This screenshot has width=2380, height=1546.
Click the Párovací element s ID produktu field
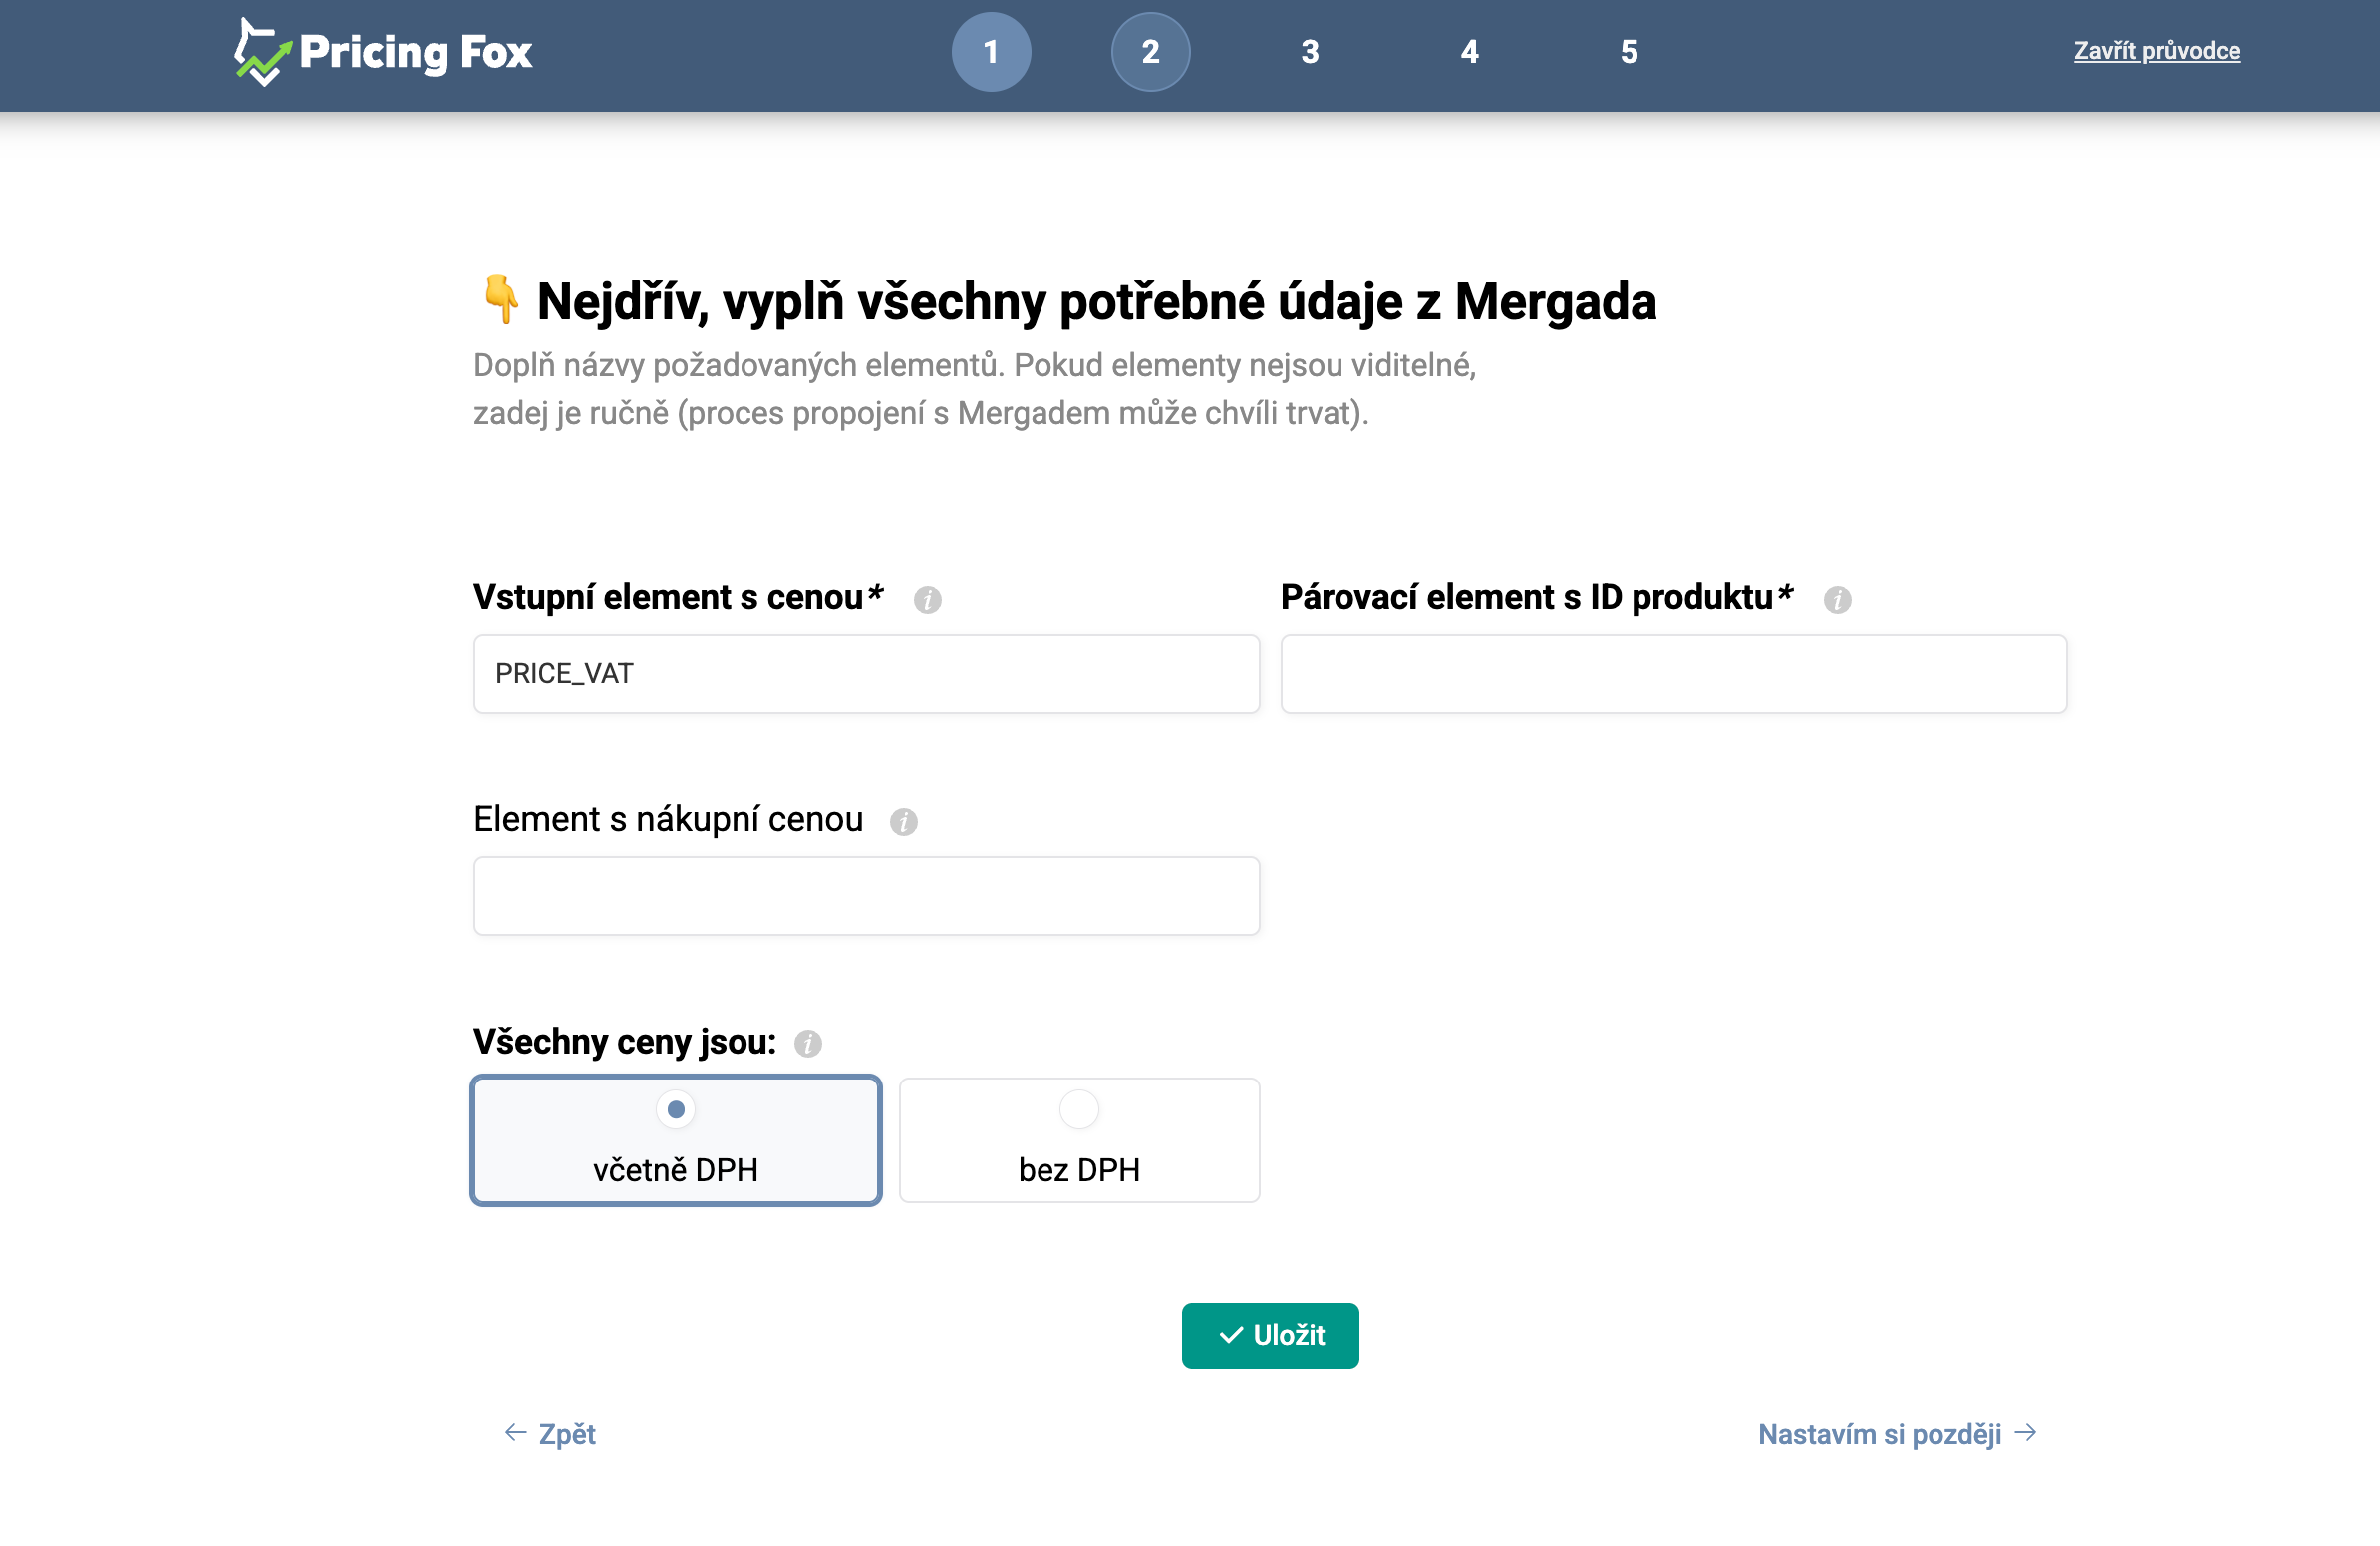pyautogui.click(x=1673, y=673)
